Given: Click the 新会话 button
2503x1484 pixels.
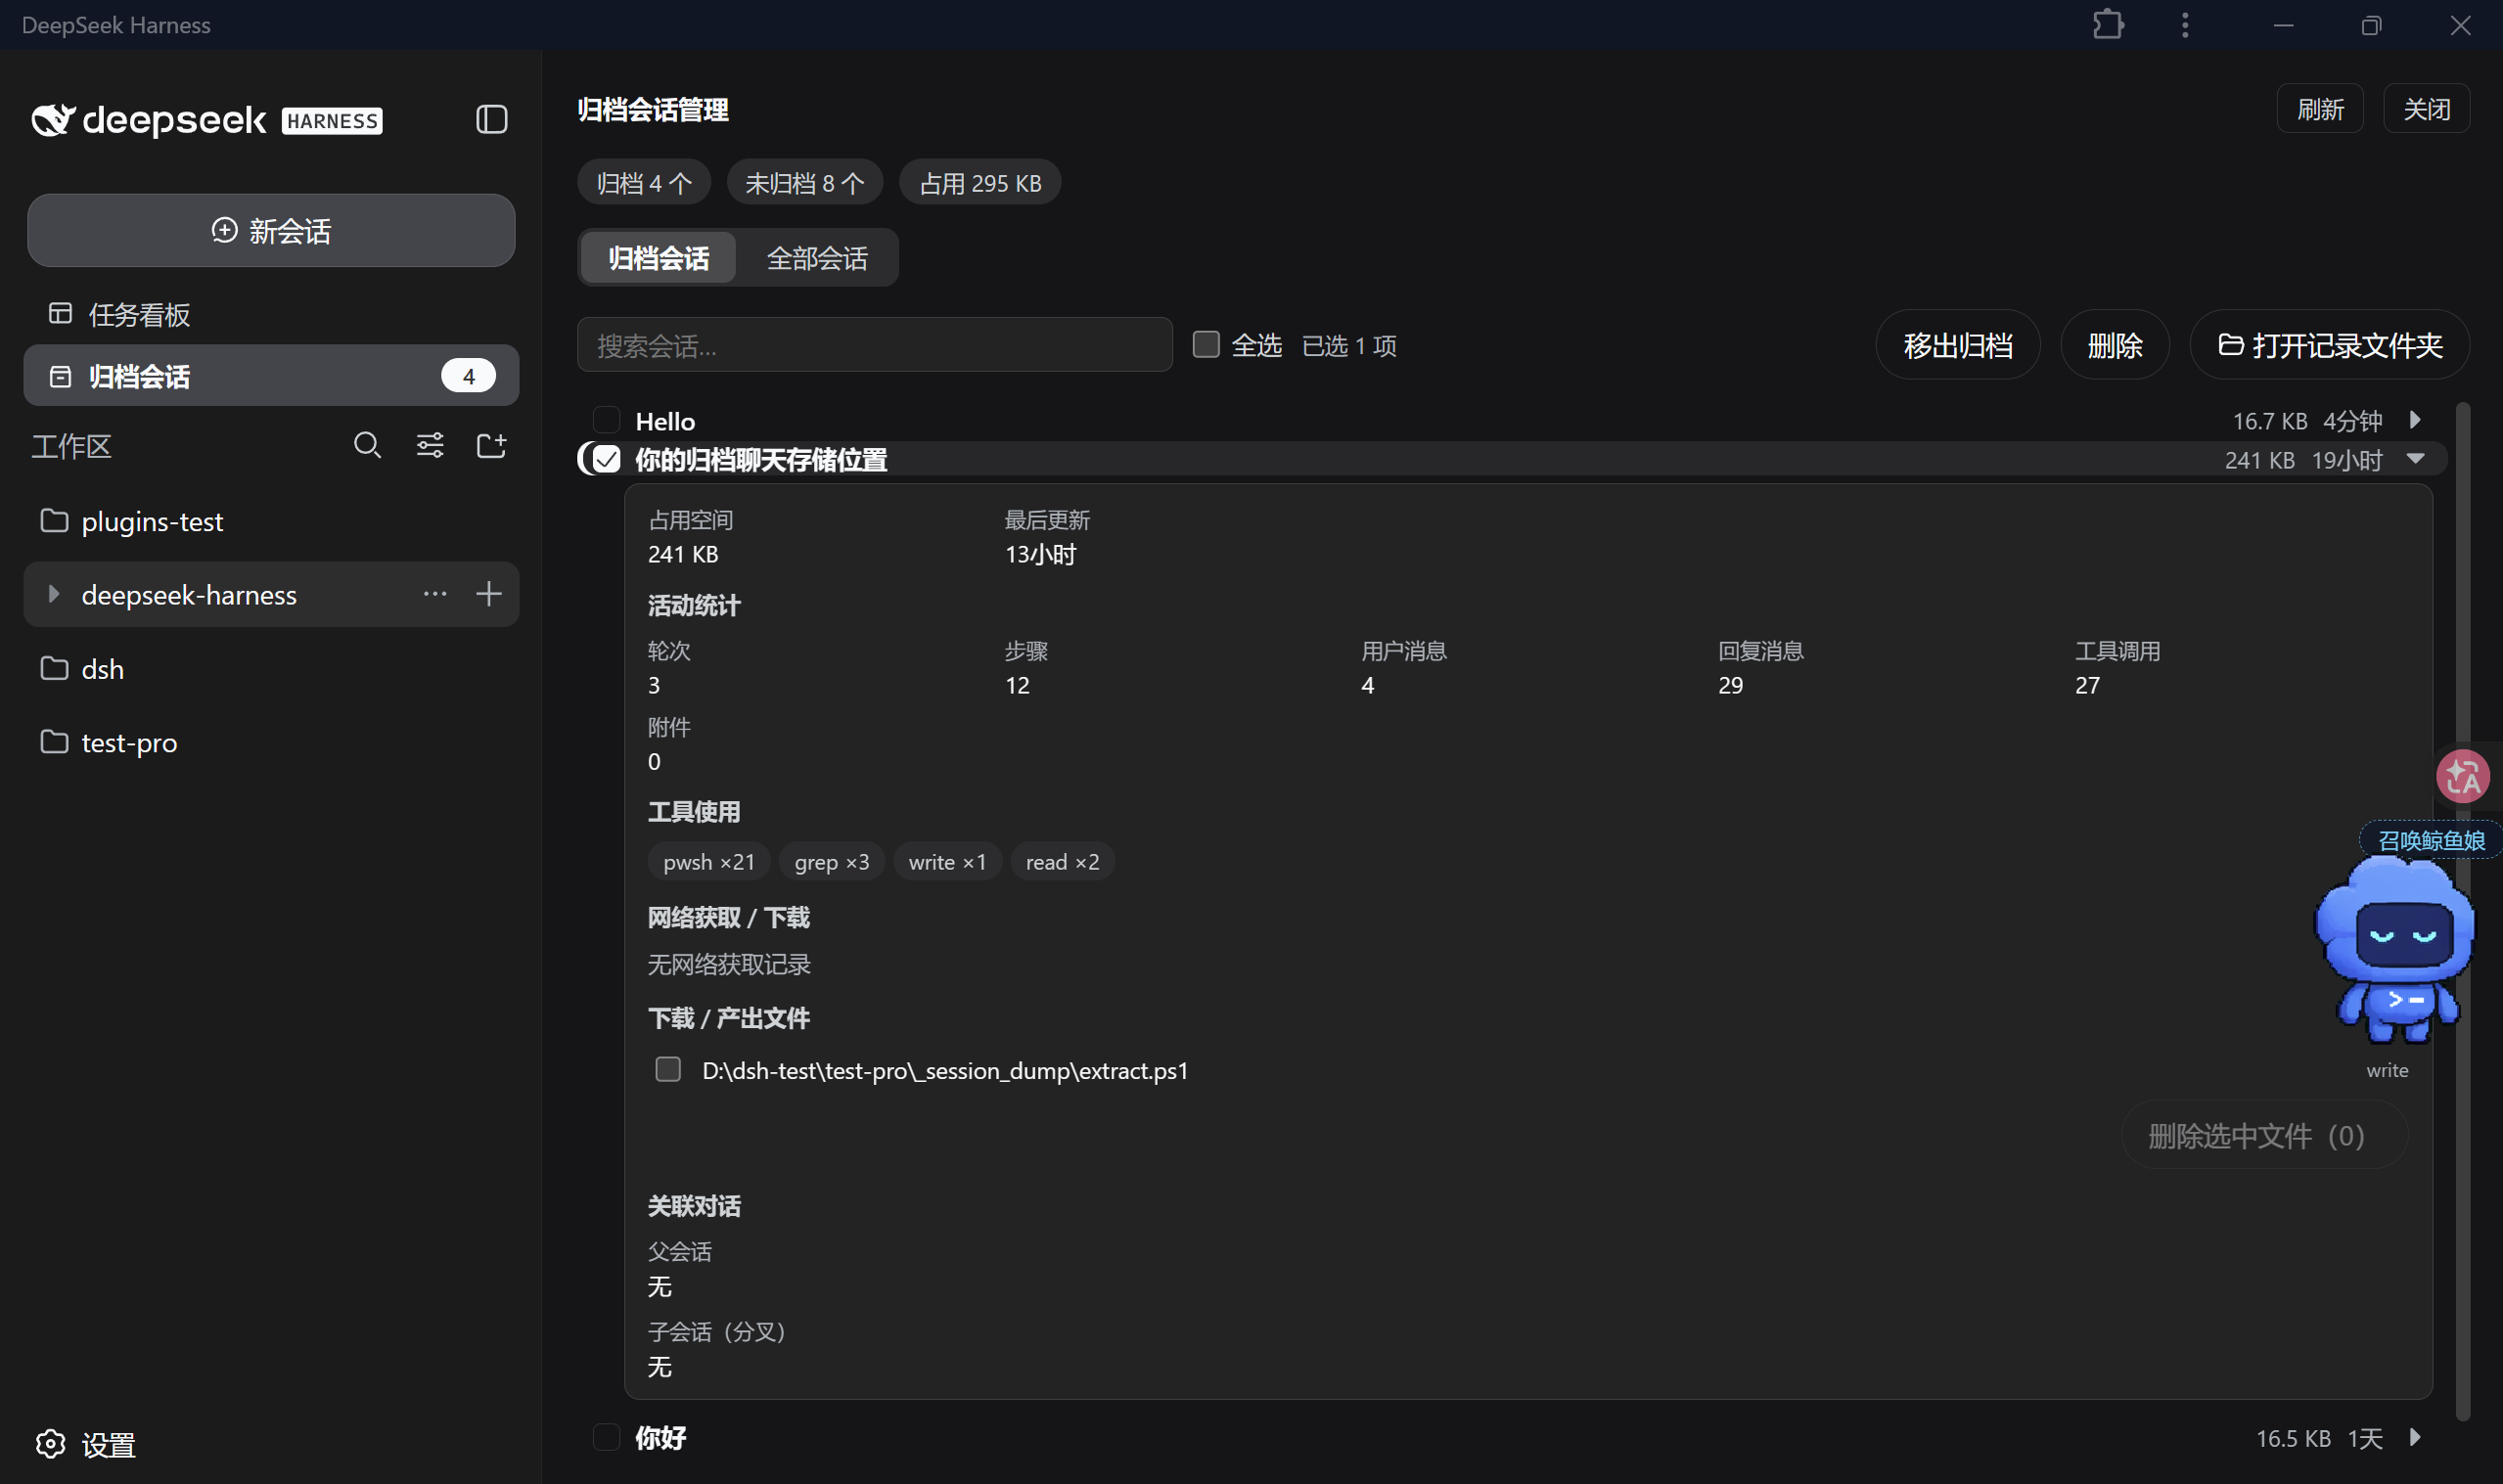Looking at the screenshot, I should click(271, 231).
